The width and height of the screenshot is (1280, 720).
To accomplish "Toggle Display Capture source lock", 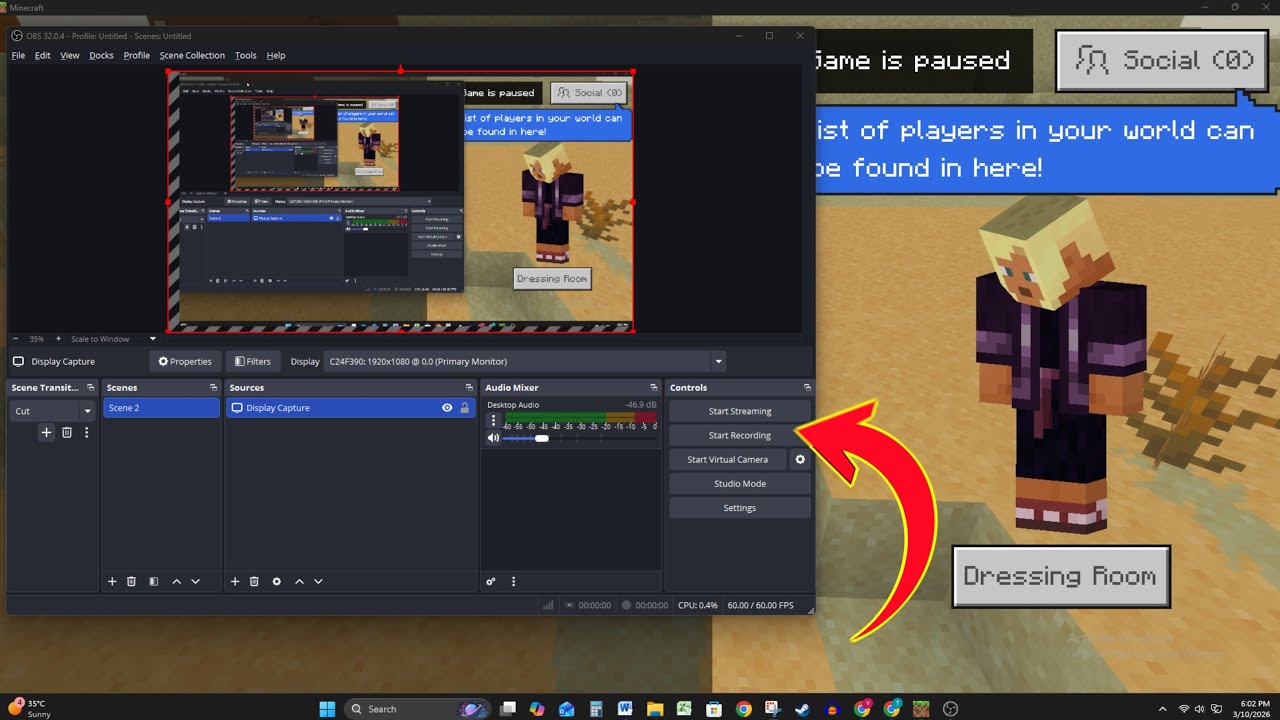I will tap(464, 408).
